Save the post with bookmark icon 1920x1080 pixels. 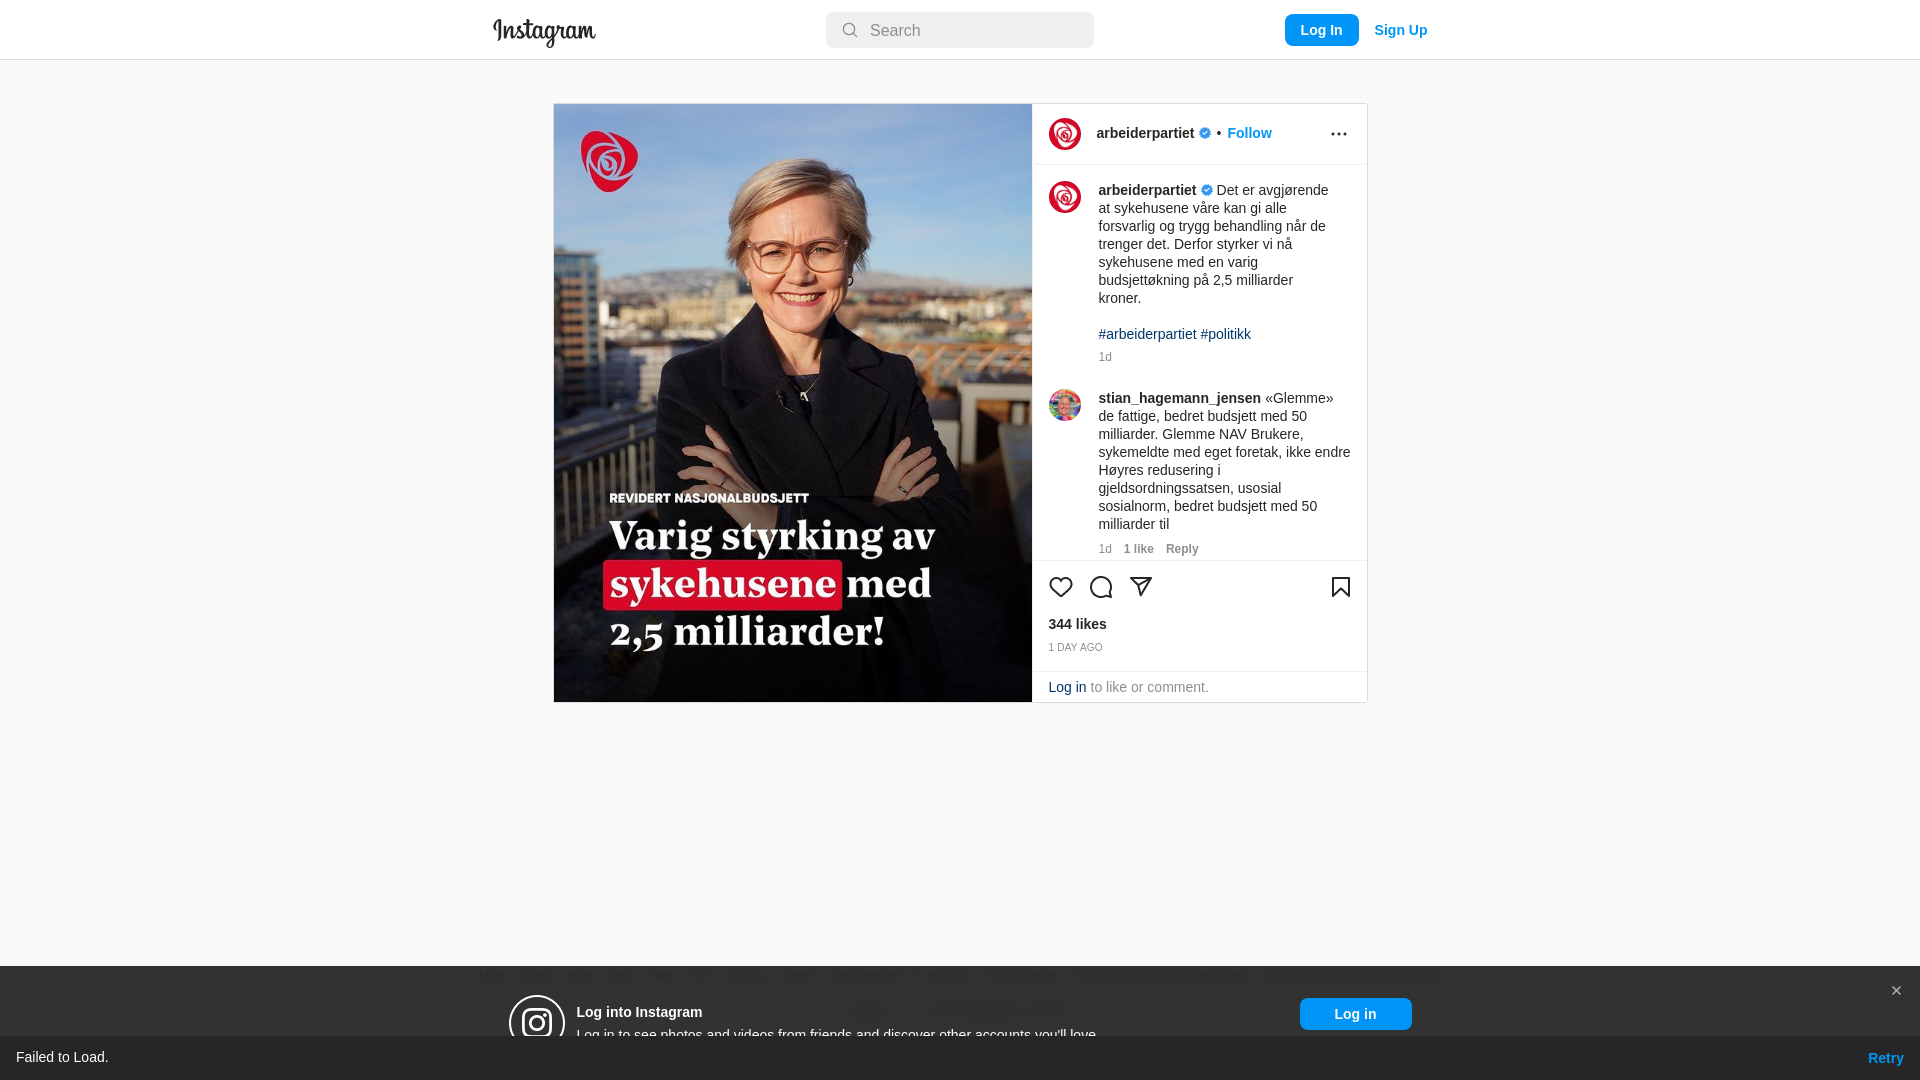(1341, 587)
